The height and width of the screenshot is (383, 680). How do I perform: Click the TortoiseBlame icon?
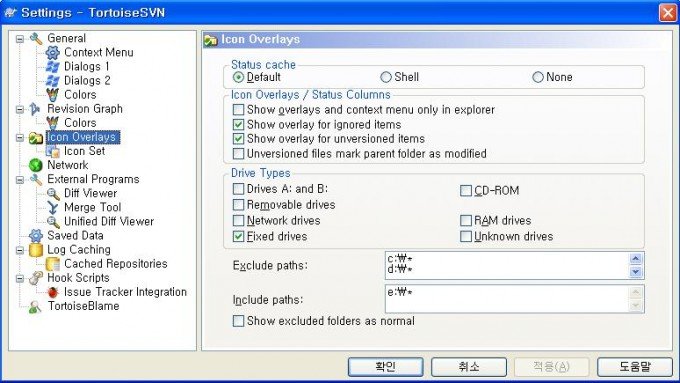pos(36,306)
